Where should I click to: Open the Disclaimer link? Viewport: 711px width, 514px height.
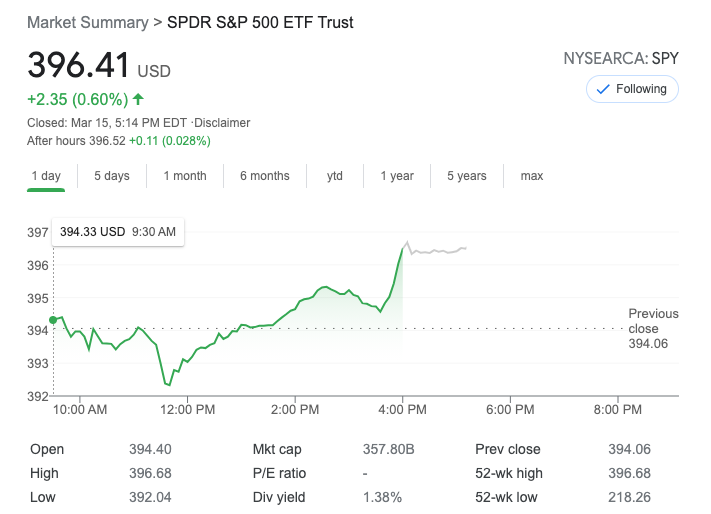(222, 123)
